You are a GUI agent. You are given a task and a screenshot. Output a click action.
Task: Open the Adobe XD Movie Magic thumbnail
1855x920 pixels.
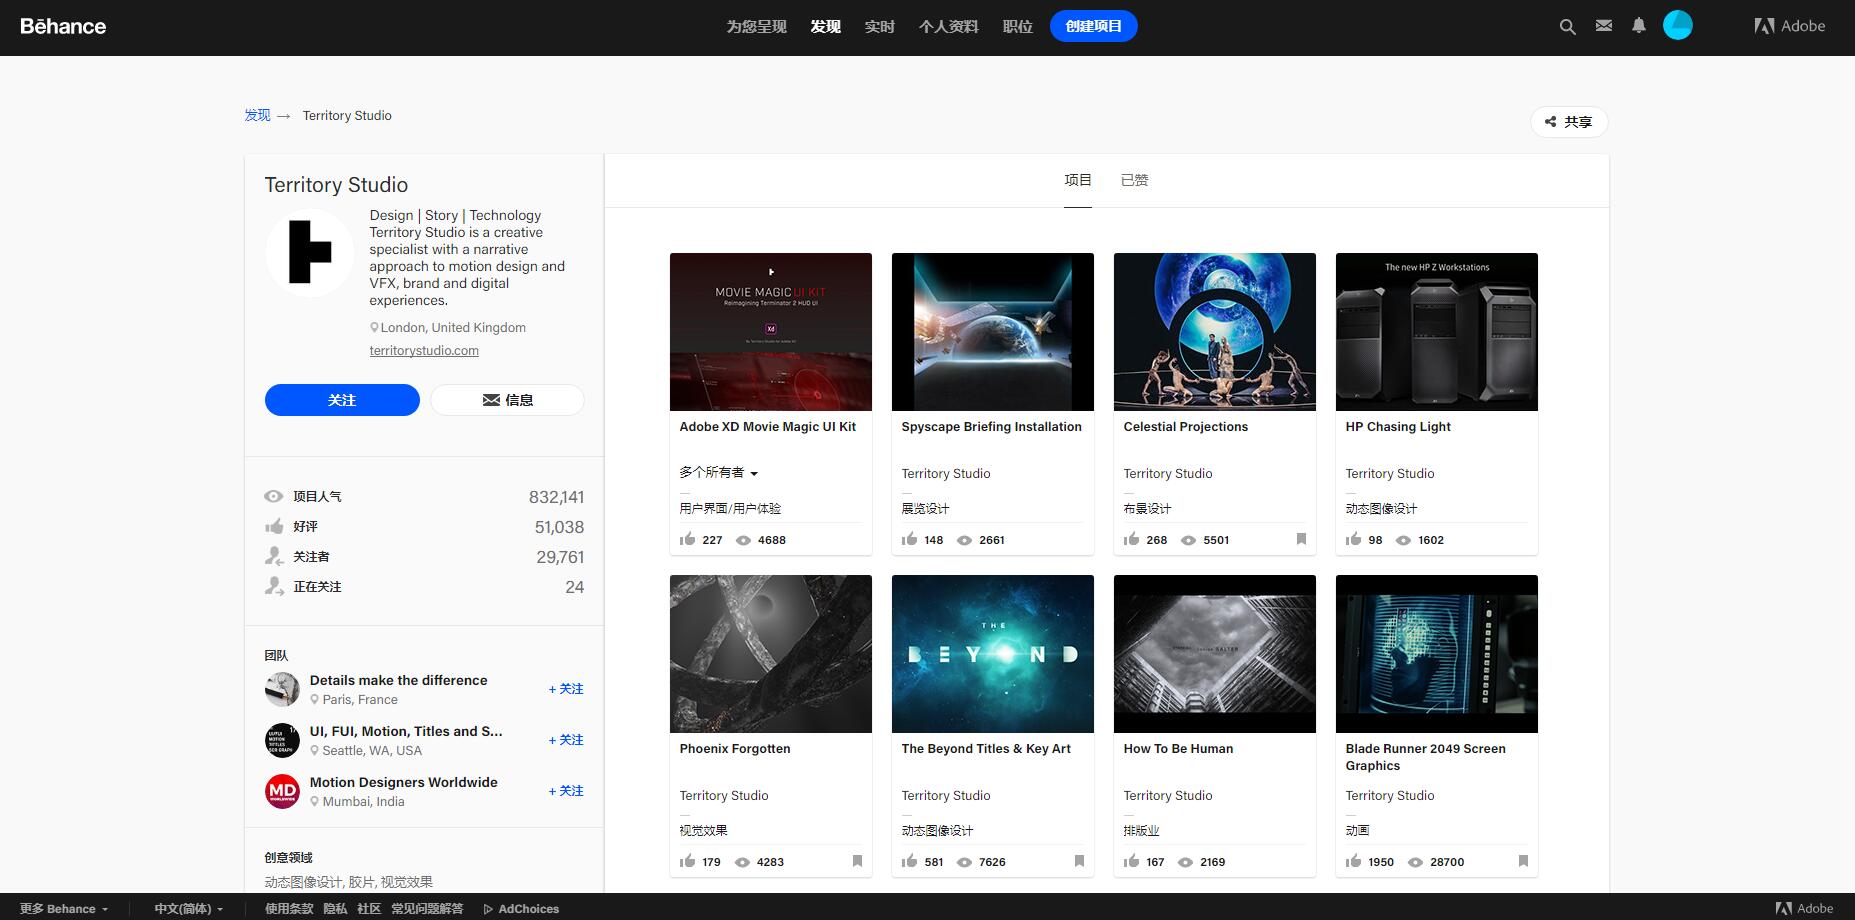[771, 332]
